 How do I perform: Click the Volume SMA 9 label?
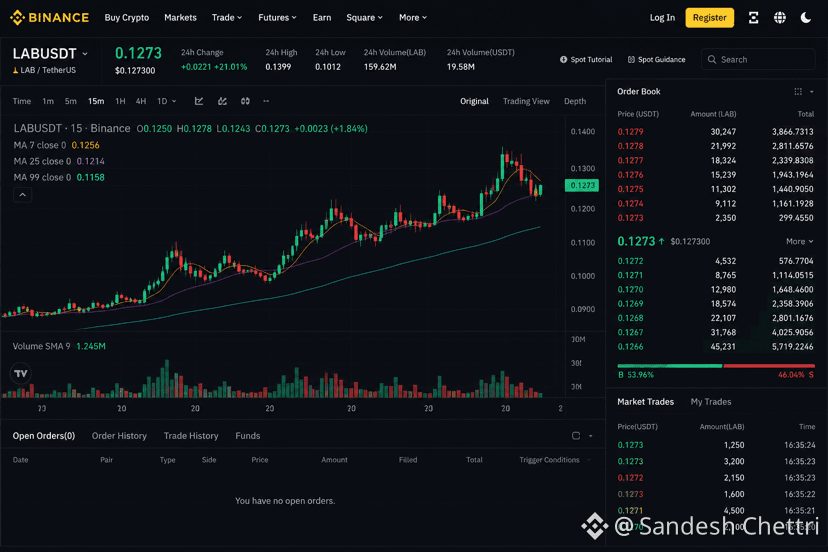click(x=42, y=347)
